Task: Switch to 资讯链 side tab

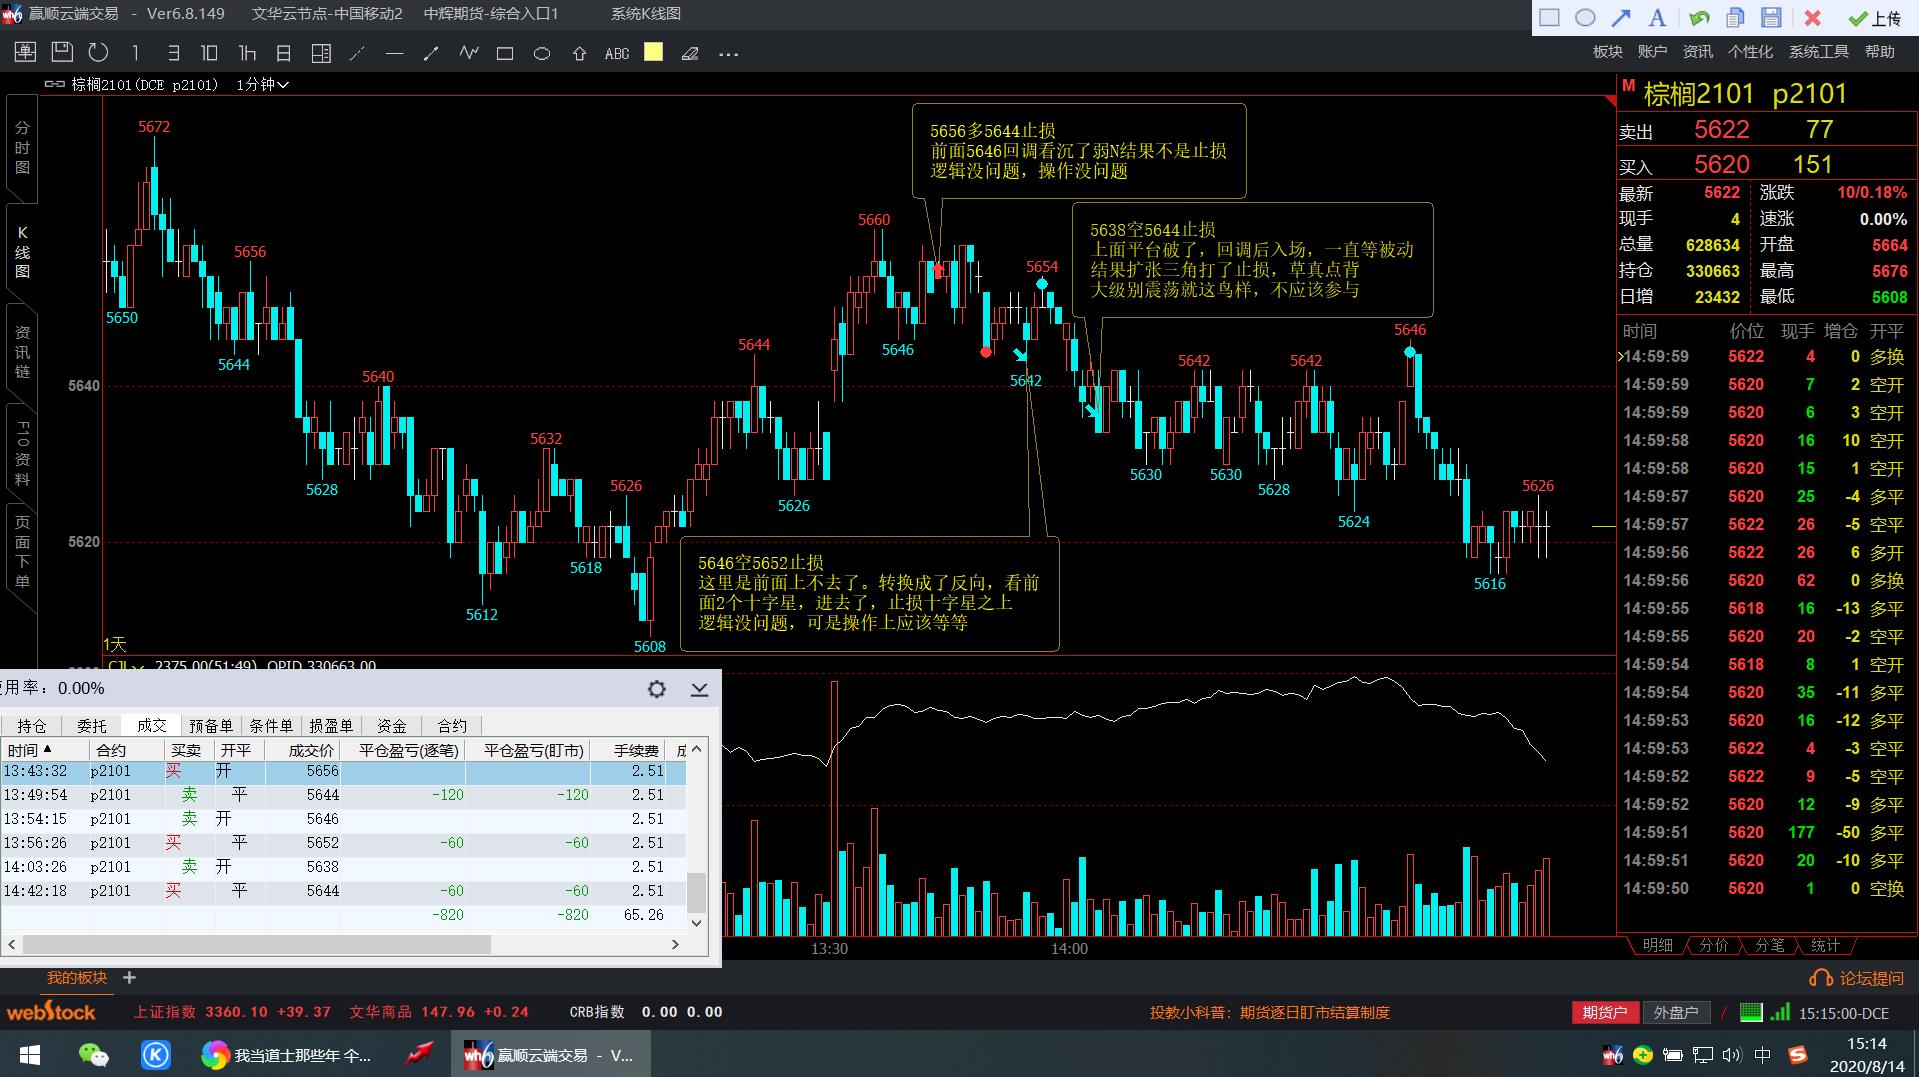Action: [22, 352]
